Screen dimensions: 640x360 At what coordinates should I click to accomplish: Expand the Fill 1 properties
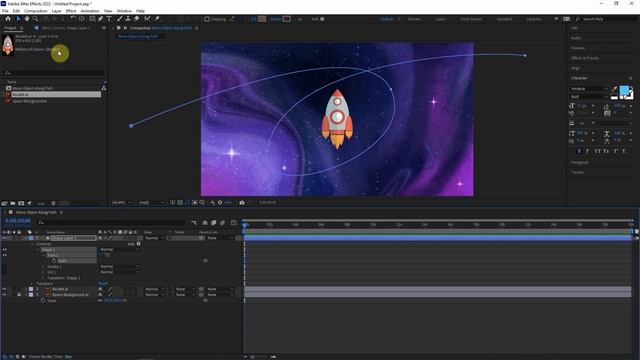coord(43,272)
